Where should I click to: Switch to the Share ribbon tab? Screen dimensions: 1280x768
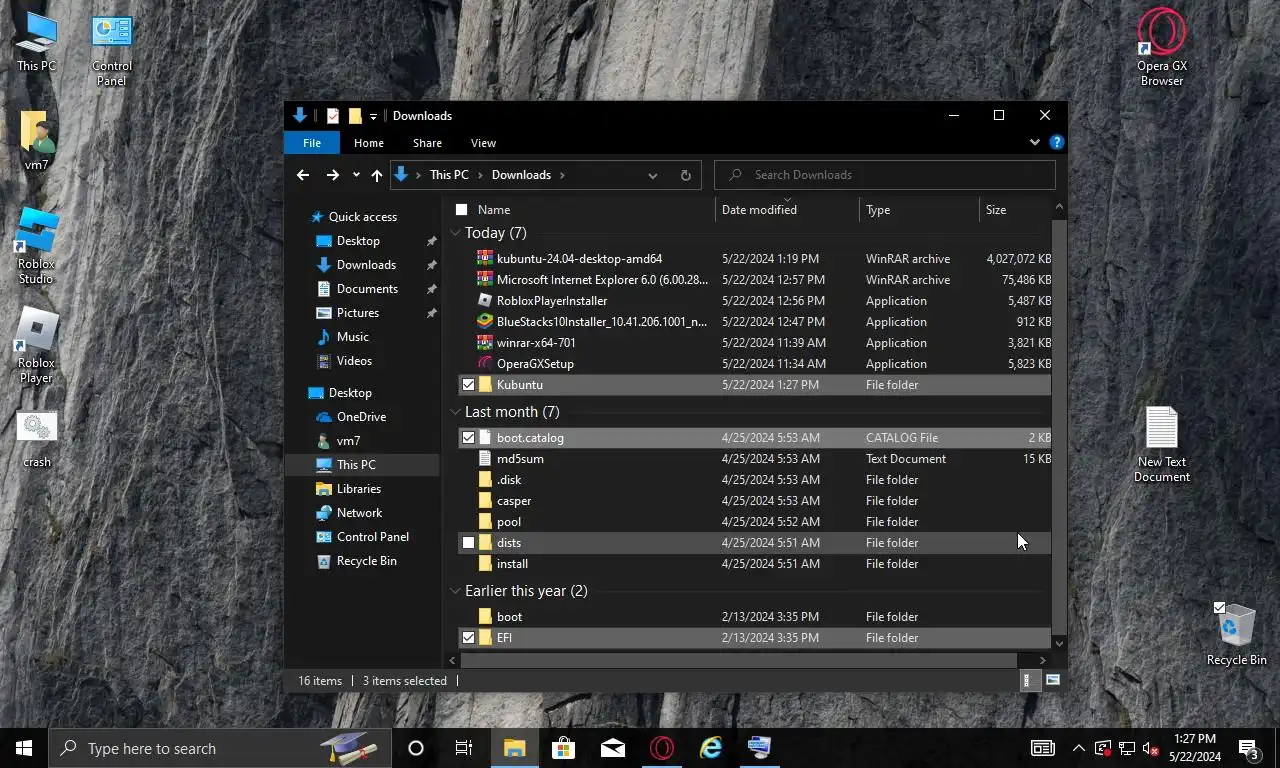(x=427, y=143)
